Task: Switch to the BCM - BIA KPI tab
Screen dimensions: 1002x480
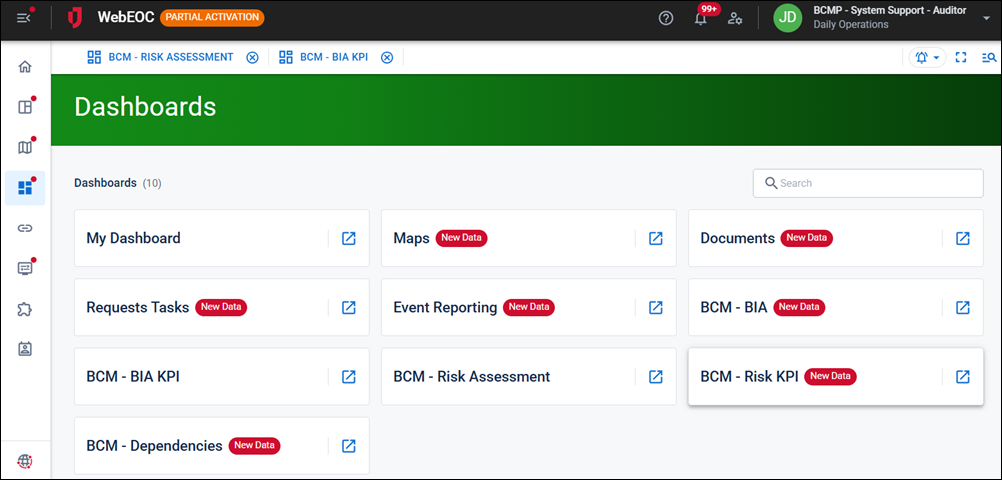Action: (x=334, y=57)
